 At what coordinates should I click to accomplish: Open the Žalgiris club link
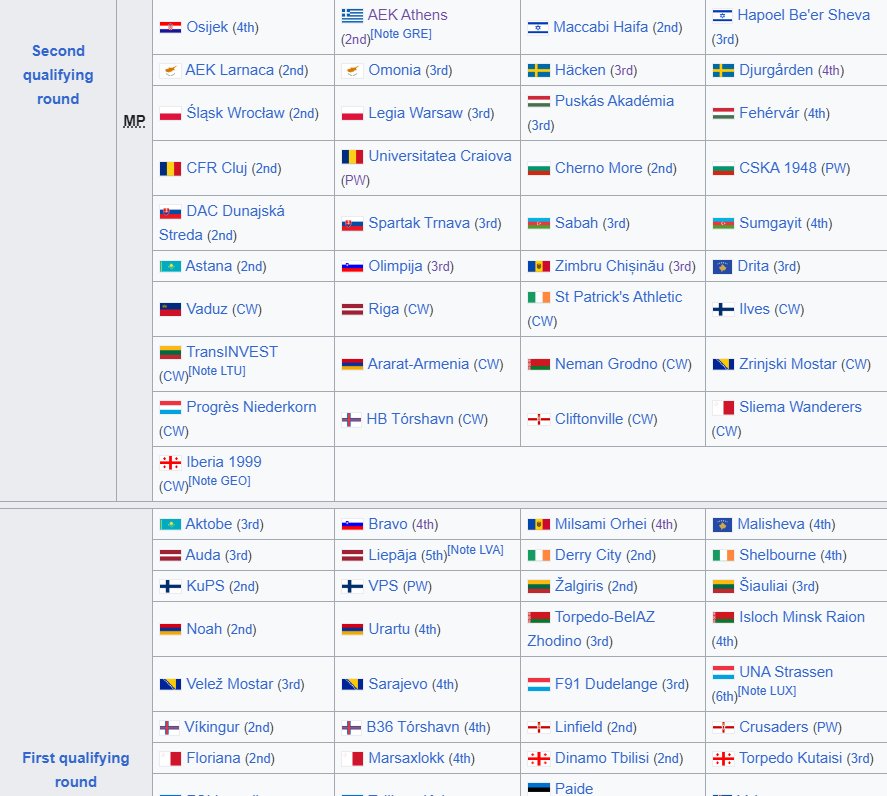[x=579, y=586]
